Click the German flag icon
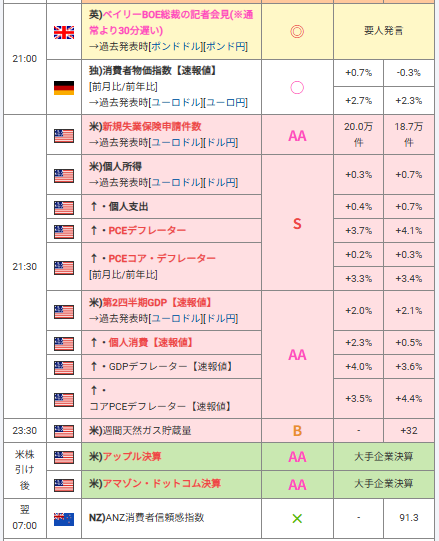This screenshot has height=541, width=439. (64, 88)
